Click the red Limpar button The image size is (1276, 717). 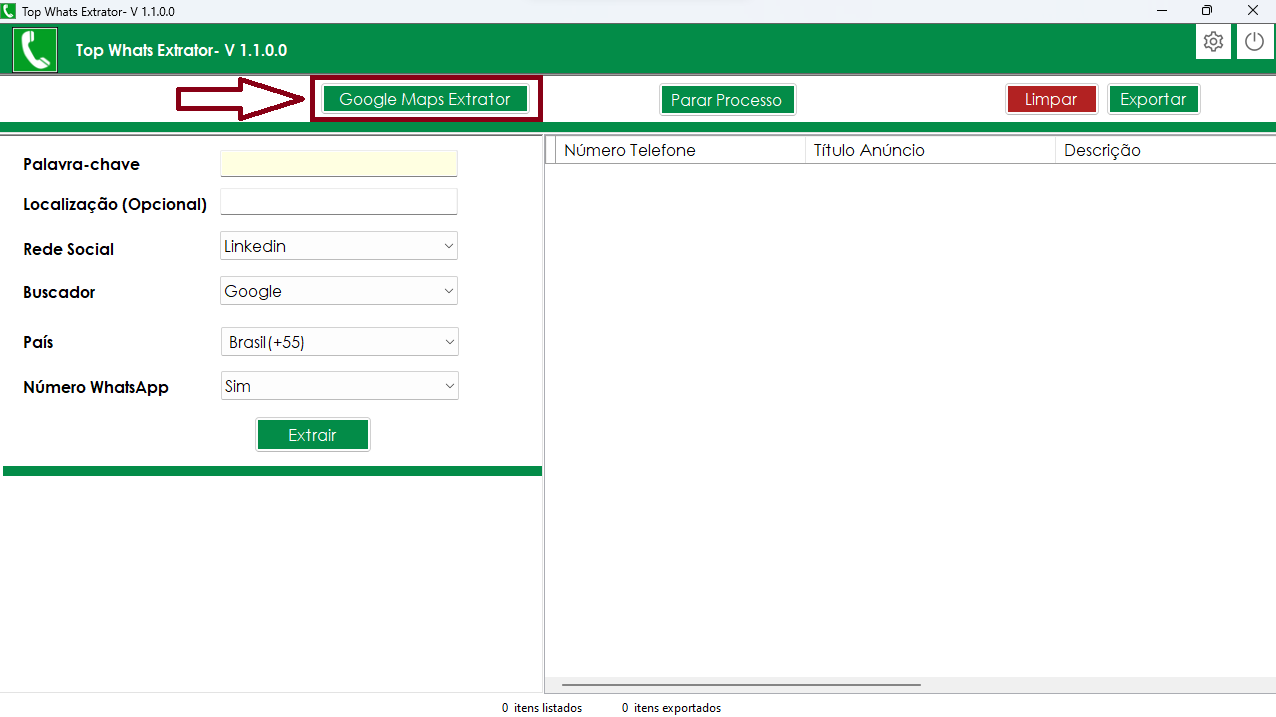[x=1051, y=99]
